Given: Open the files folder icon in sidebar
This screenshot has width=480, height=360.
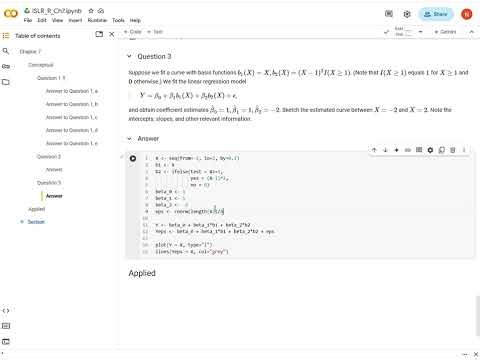Looking at the screenshot, I should coord(6,82).
